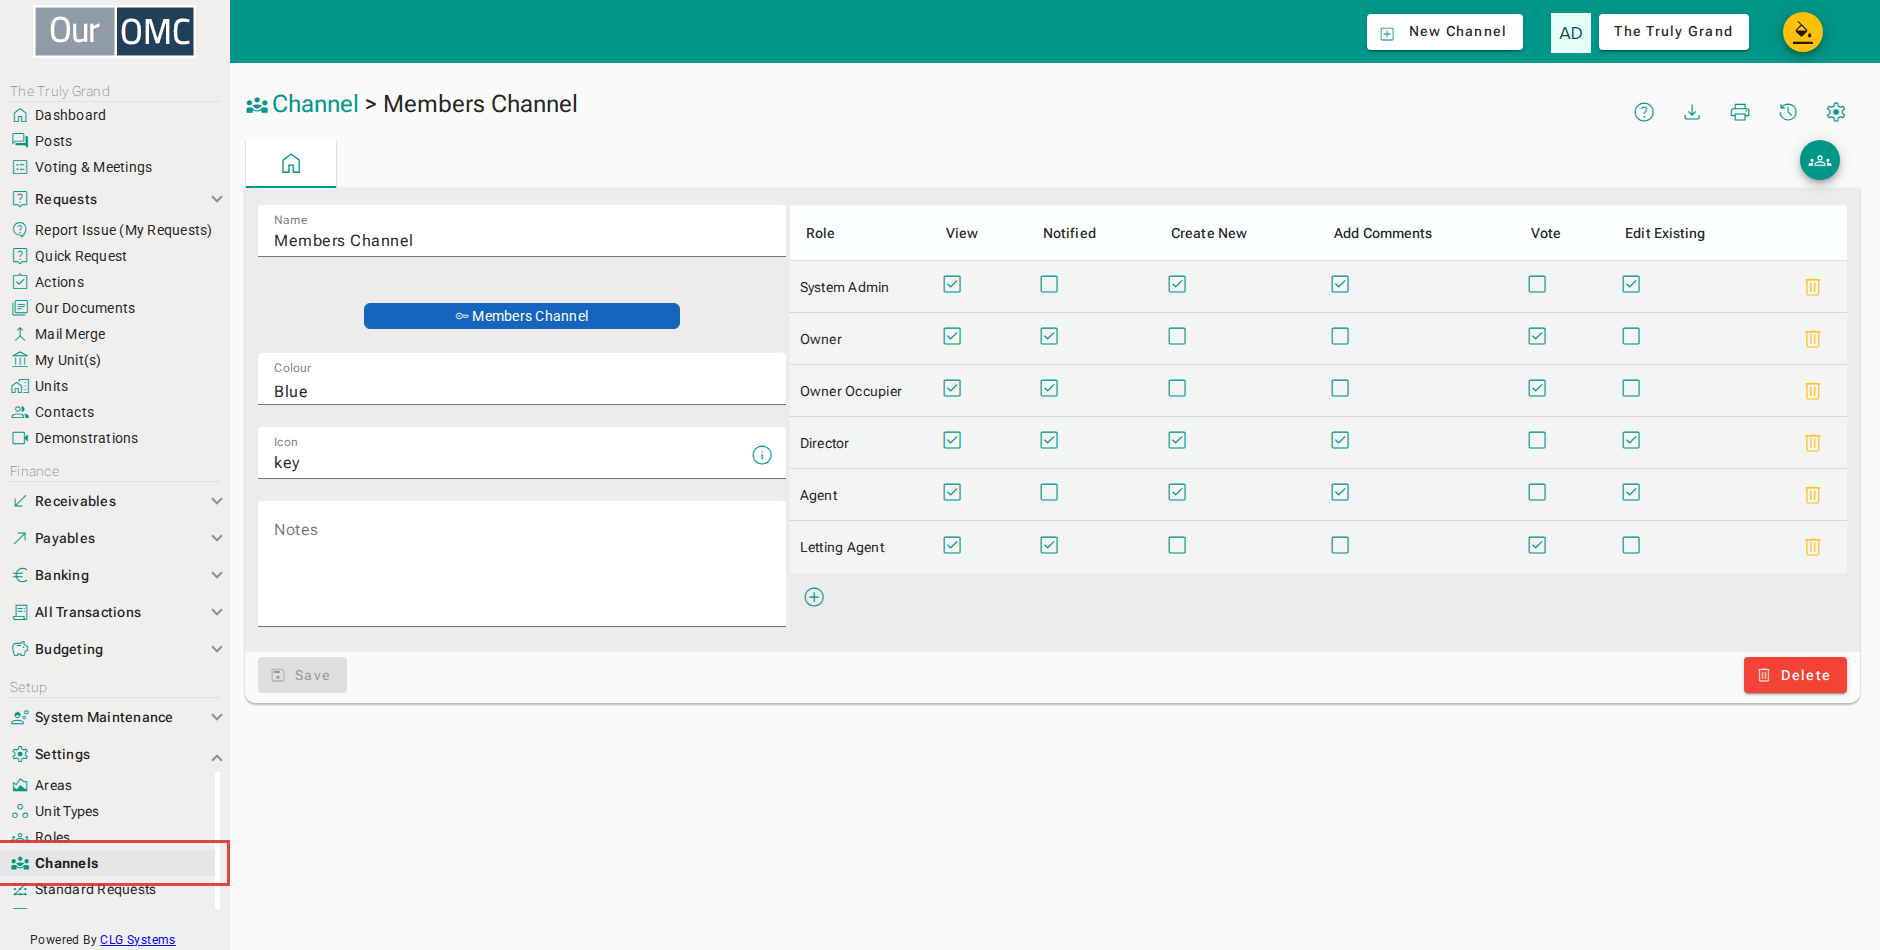Open the CLG Systems link
The image size is (1880, 950).
(x=137, y=940)
